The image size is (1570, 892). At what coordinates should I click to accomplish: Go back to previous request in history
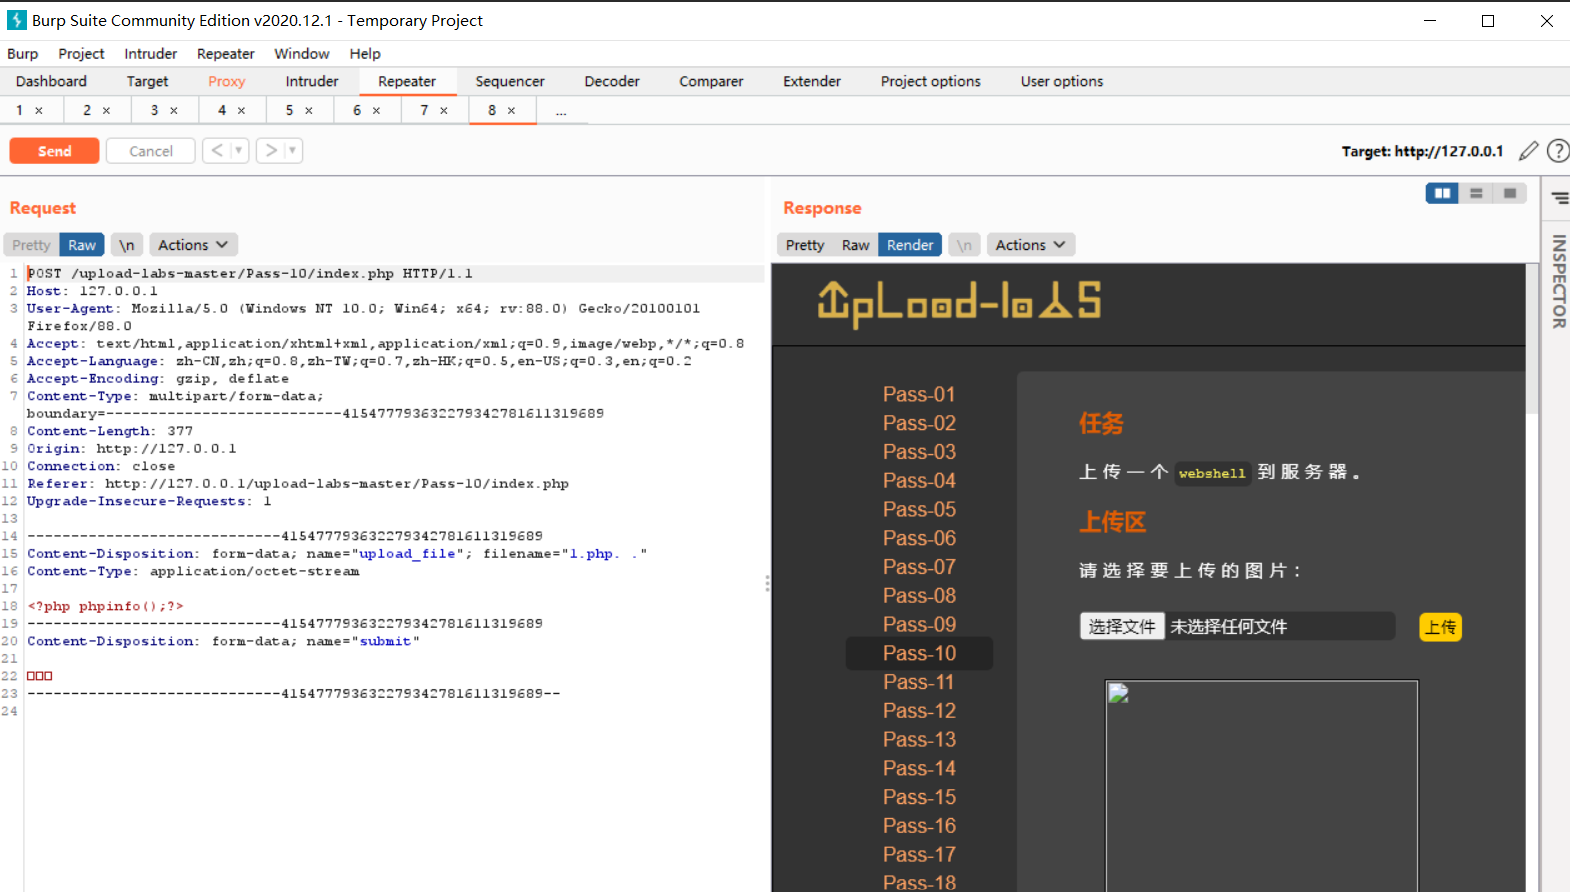(217, 151)
